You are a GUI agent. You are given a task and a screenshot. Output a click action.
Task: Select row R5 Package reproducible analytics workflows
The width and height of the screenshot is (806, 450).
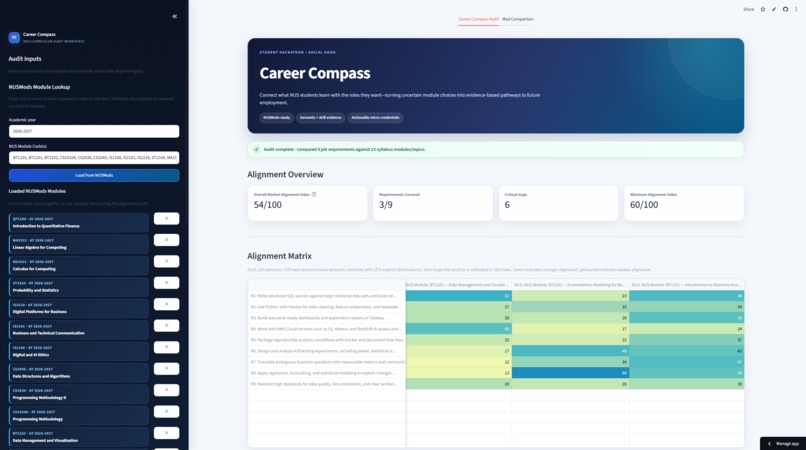click(327, 340)
